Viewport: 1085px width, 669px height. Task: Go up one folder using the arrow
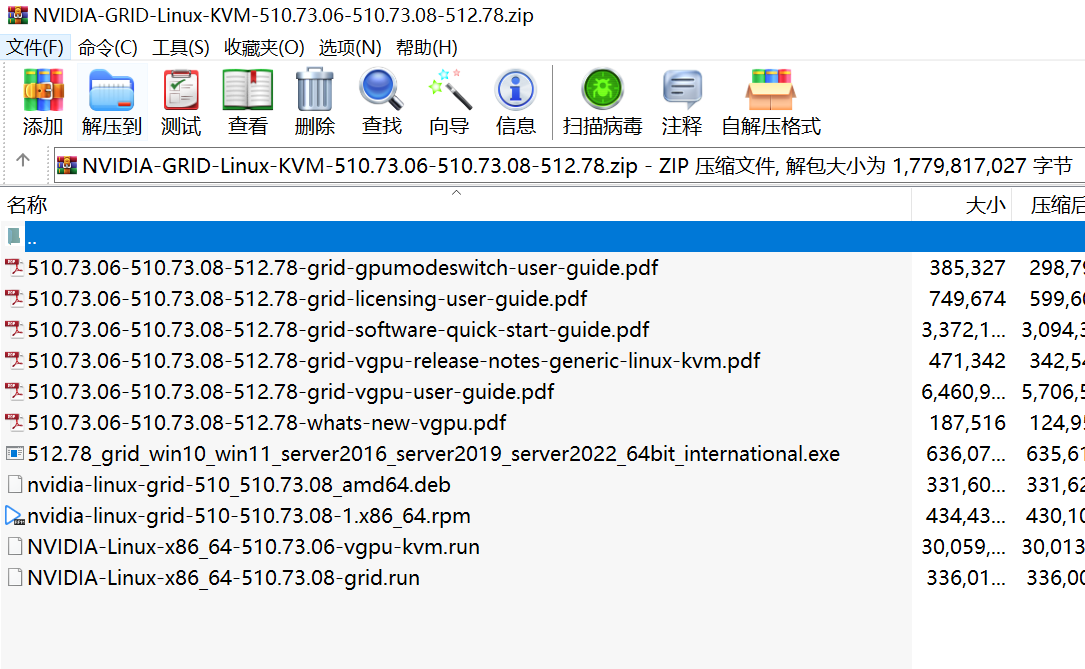[24, 161]
